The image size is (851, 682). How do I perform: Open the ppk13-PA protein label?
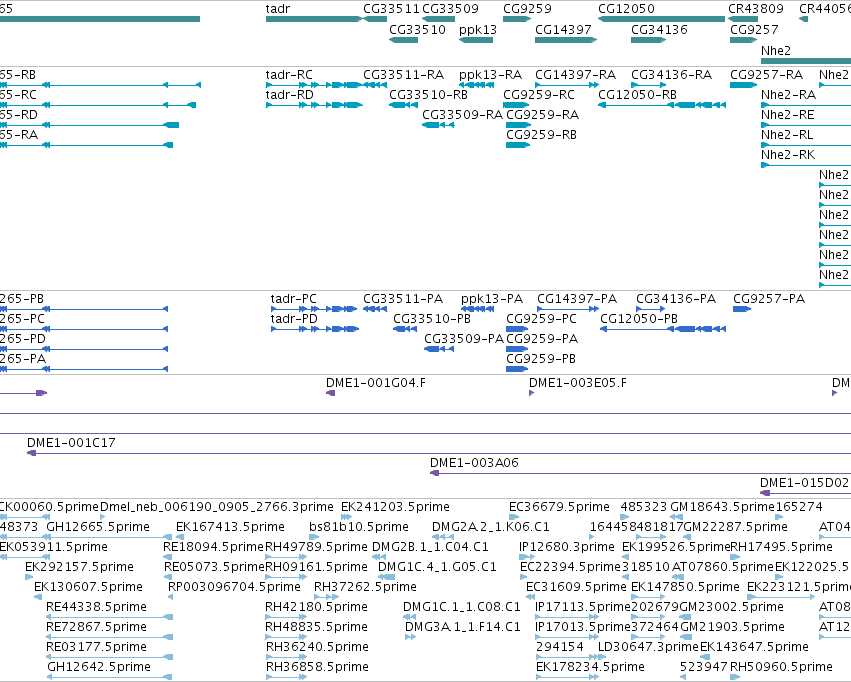pos(492,299)
